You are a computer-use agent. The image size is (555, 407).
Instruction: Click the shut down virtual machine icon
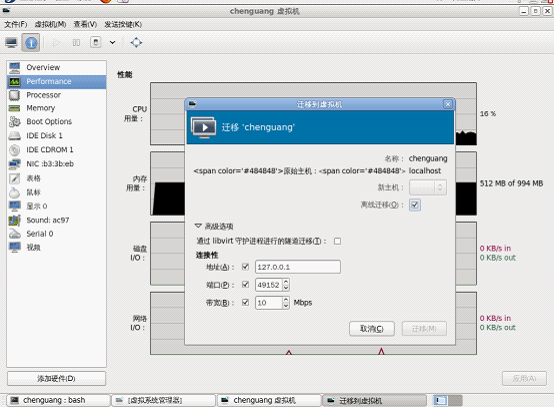tap(96, 42)
